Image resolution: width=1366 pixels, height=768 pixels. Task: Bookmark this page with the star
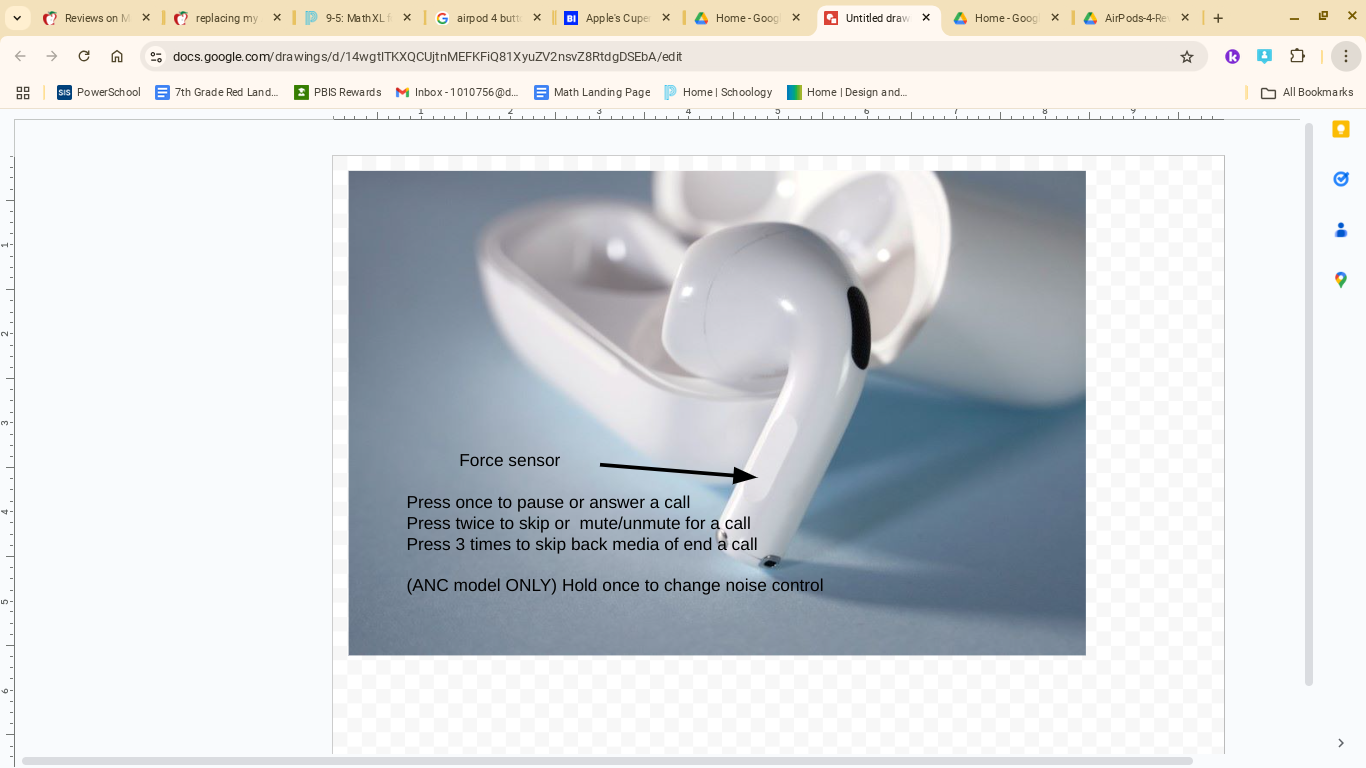click(1187, 57)
